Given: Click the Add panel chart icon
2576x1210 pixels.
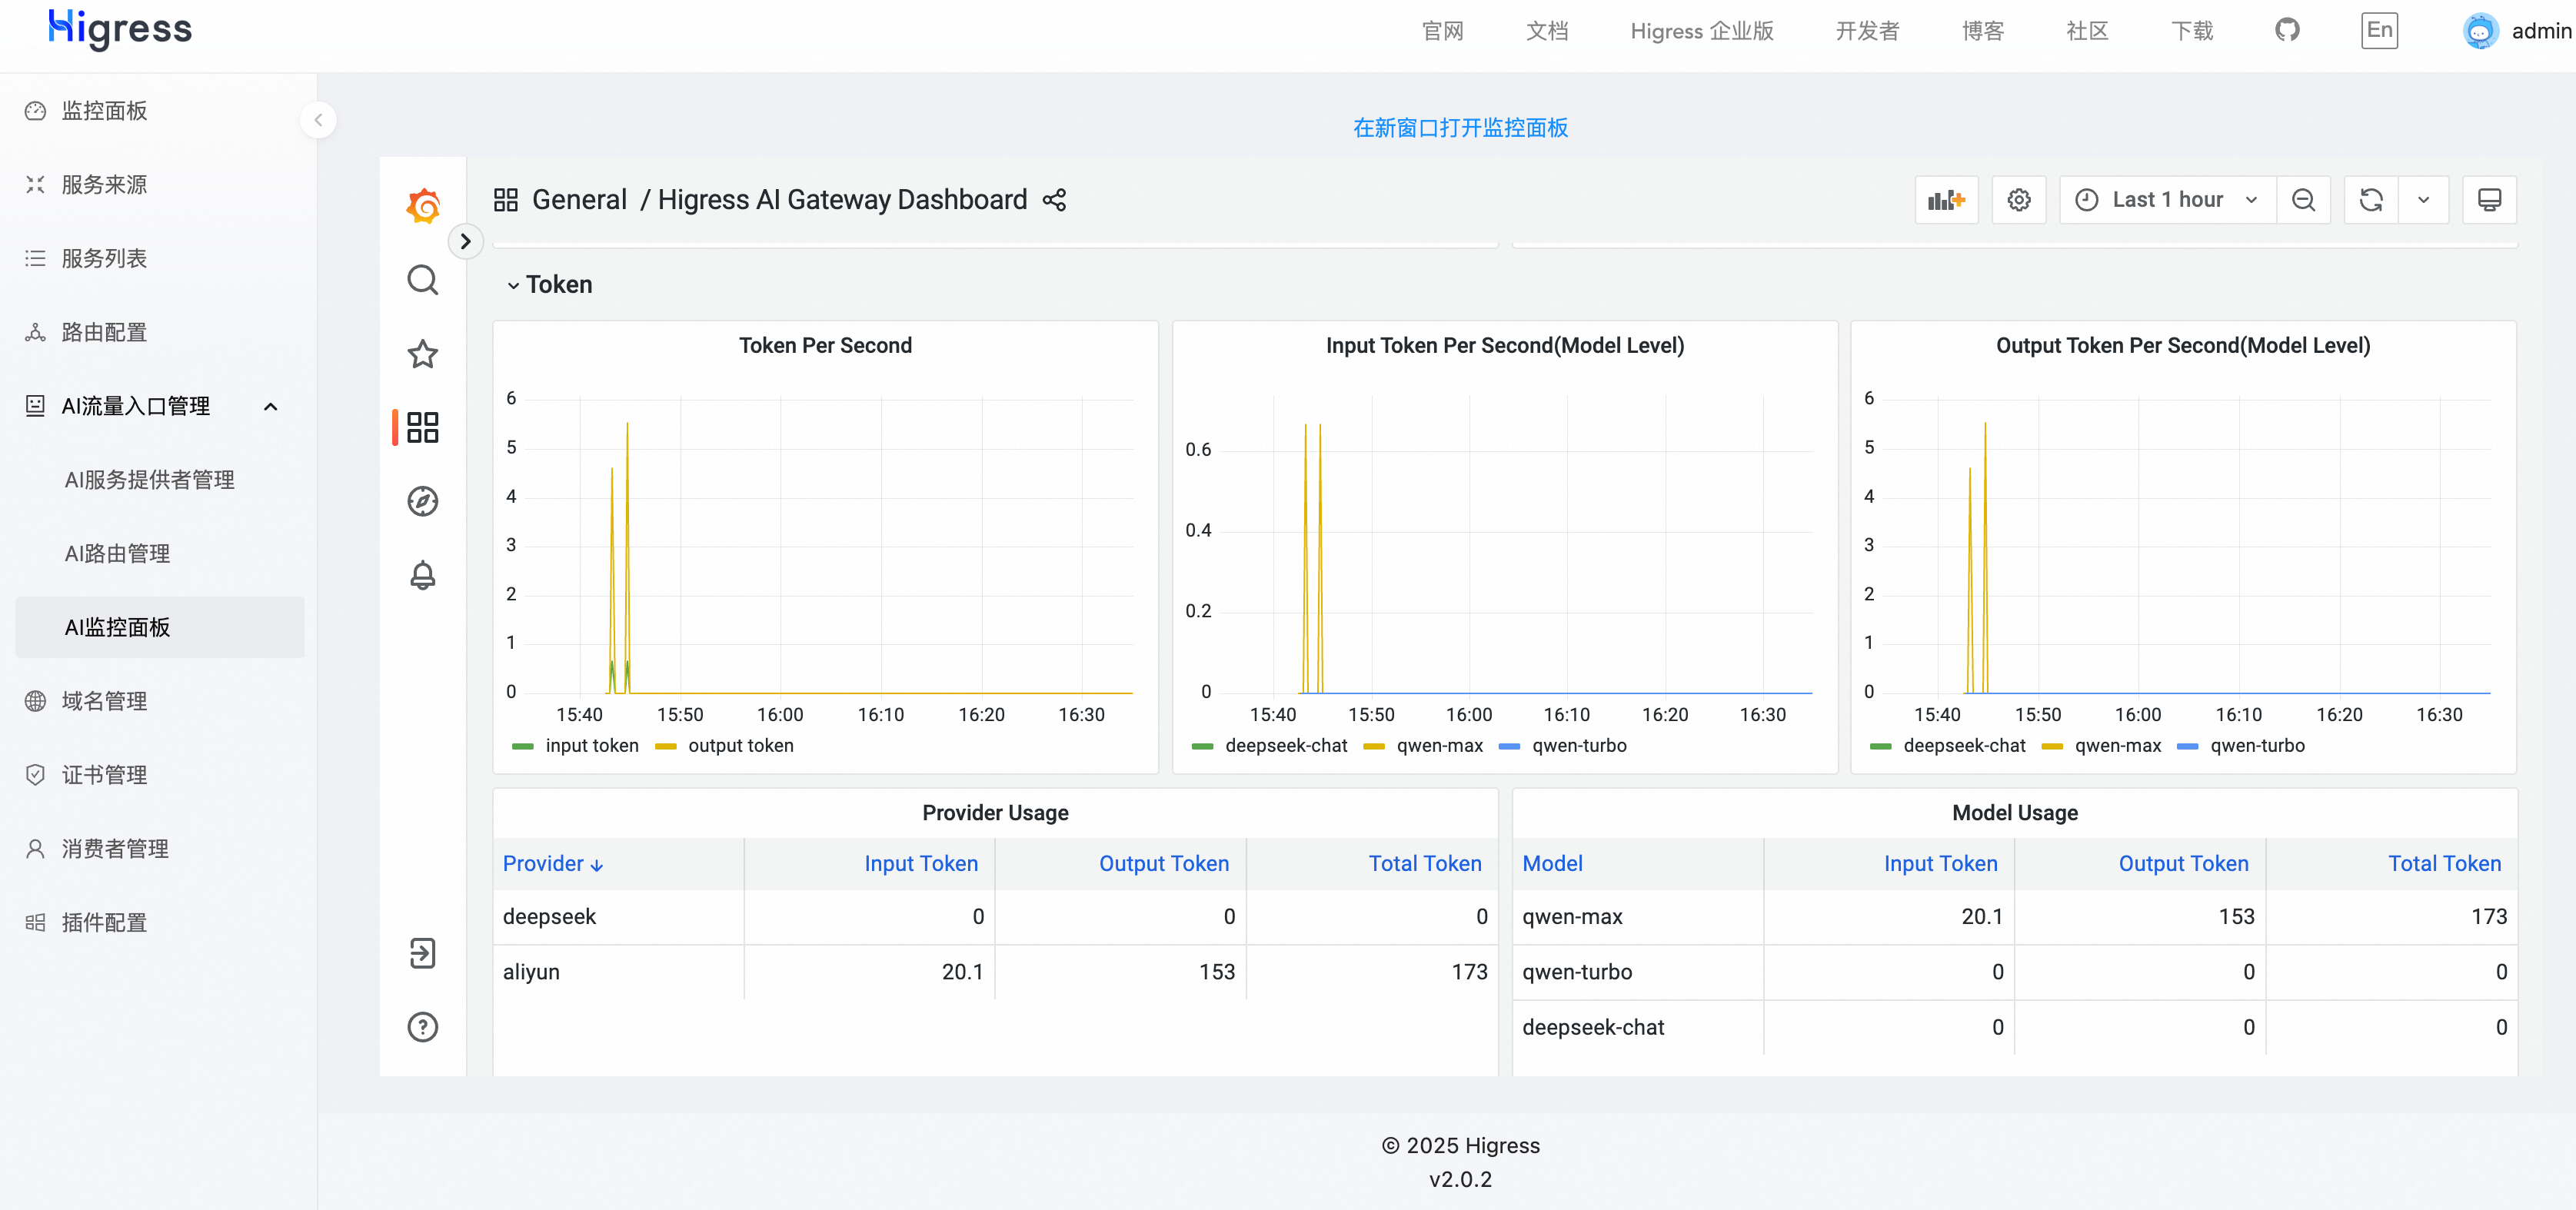Looking at the screenshot, I should 1945,200.
